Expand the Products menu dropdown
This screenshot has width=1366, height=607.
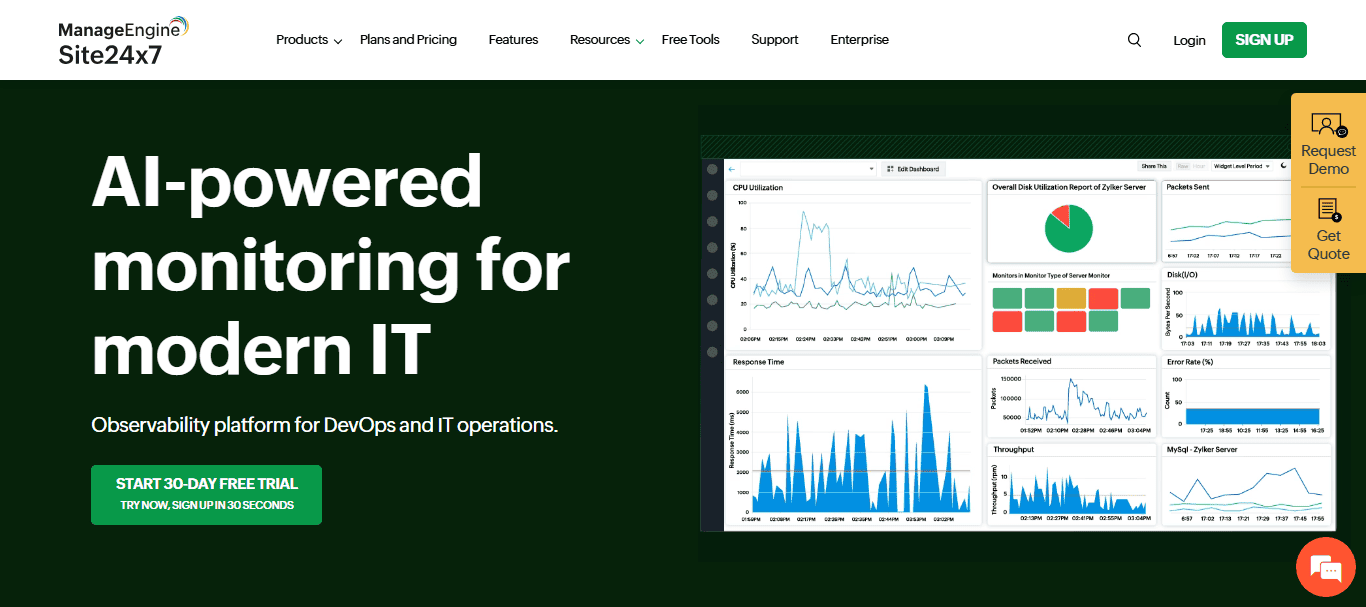tap(309, 40)
